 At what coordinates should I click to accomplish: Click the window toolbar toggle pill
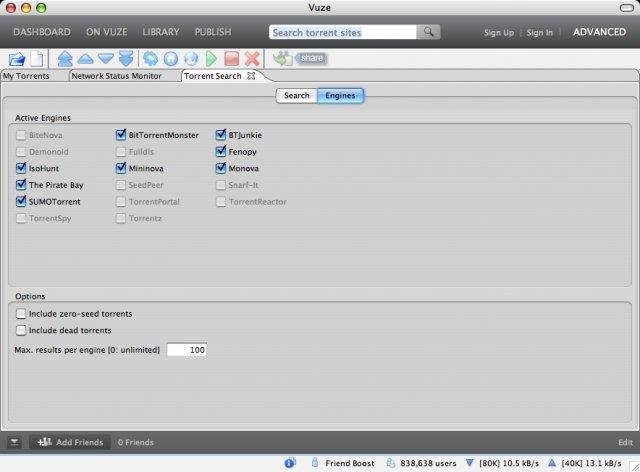point(627,8)
